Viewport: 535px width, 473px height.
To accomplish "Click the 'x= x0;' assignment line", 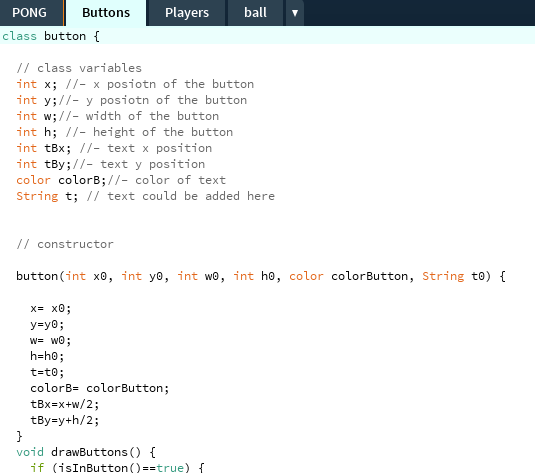I will point(50,308).
